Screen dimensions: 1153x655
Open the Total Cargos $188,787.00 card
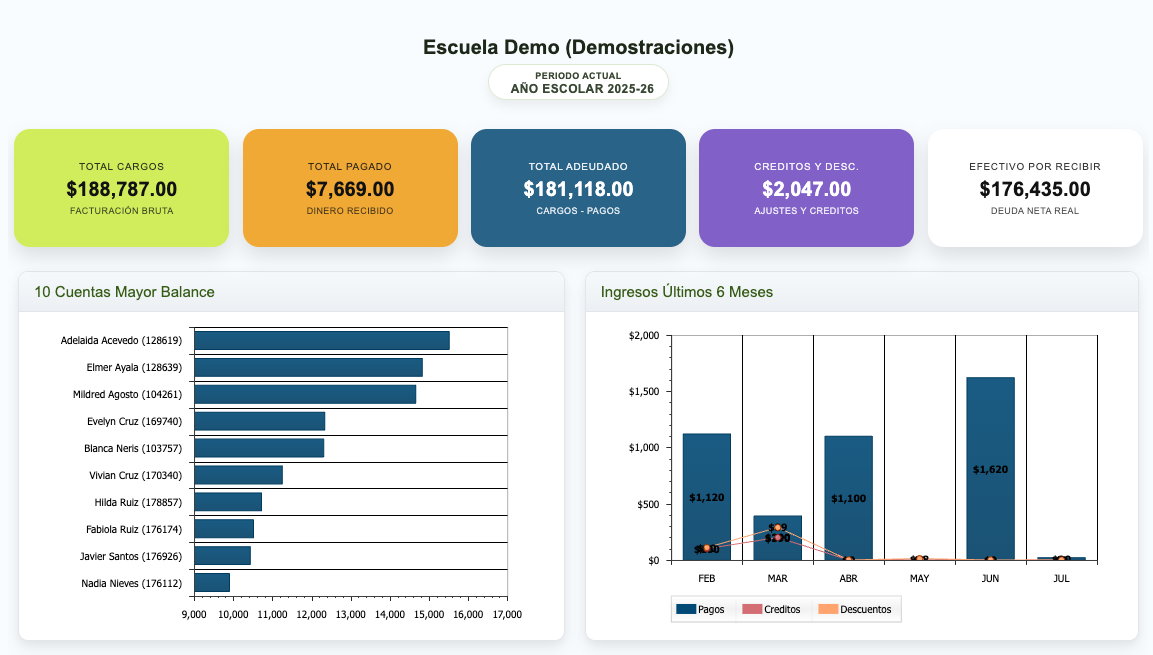(x=121, y=188)
